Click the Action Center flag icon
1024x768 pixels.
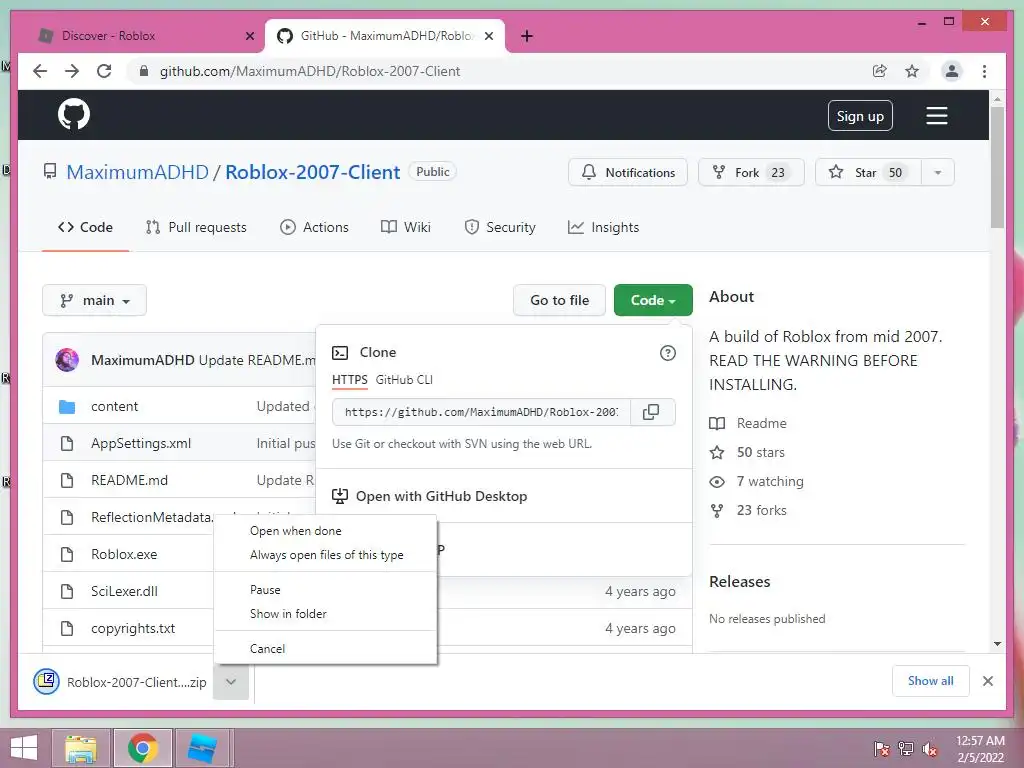[x=882, y=749]
